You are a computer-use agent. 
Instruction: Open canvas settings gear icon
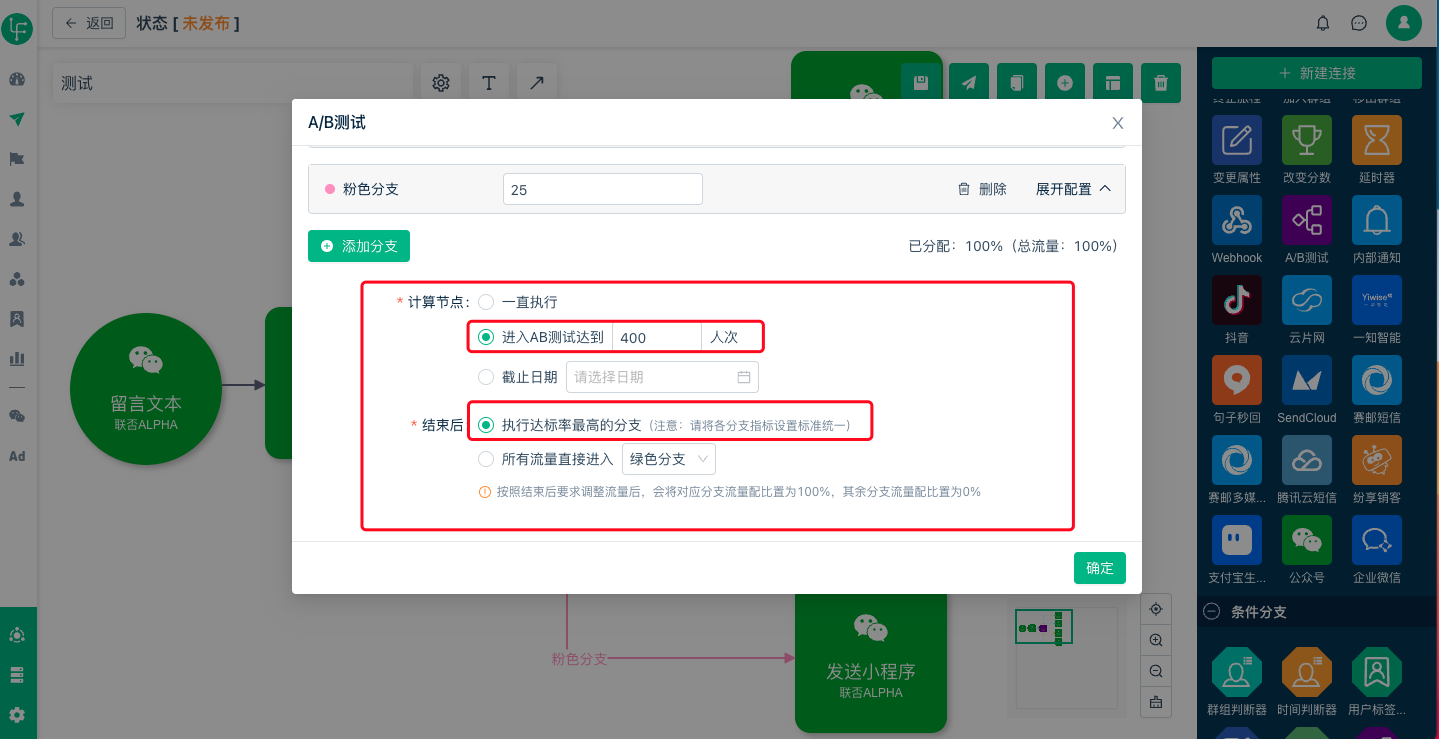(x=441, y=83)
